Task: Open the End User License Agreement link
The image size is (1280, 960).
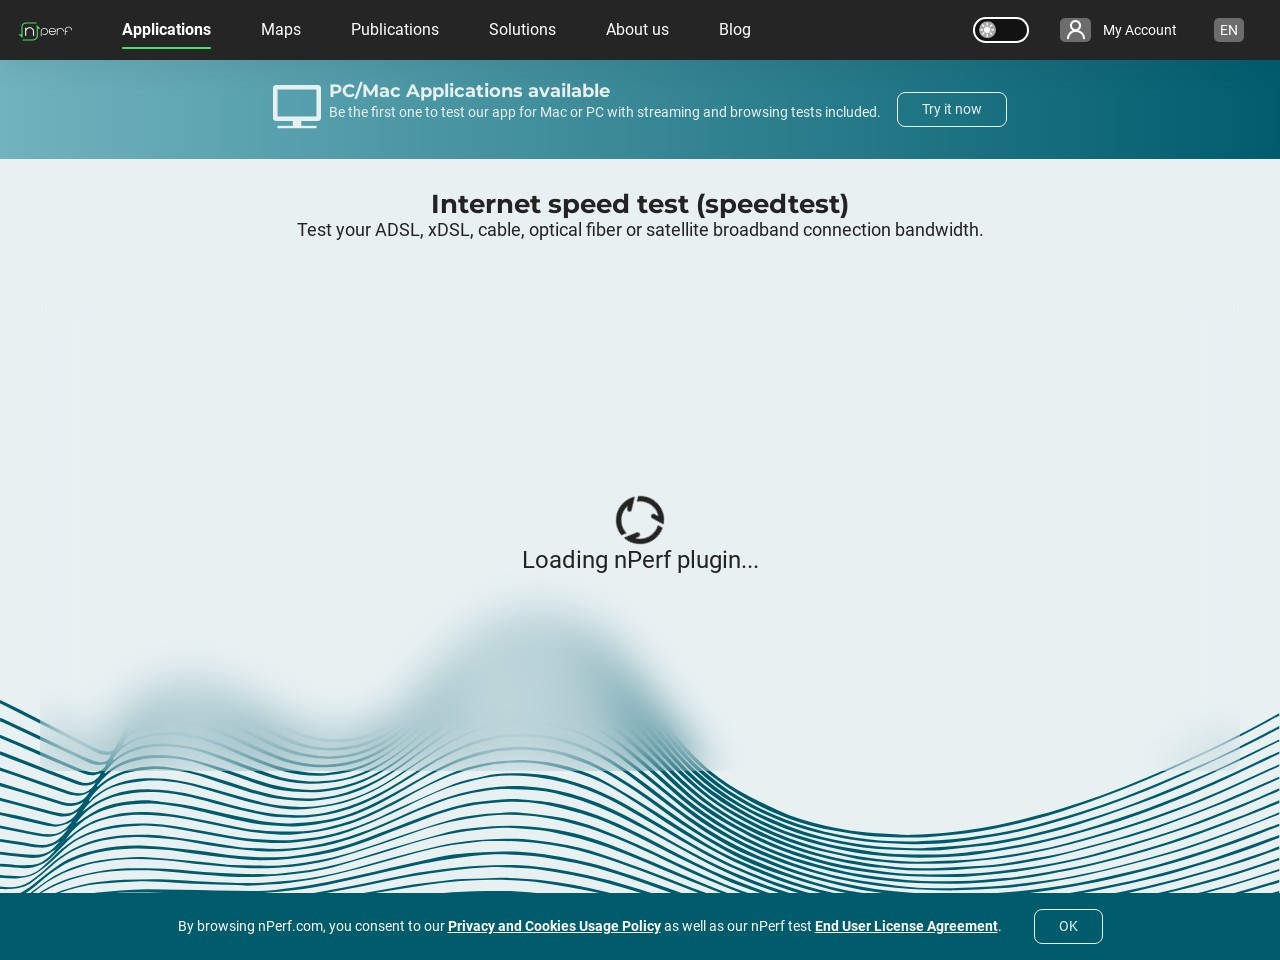Action: coord(906,926)
